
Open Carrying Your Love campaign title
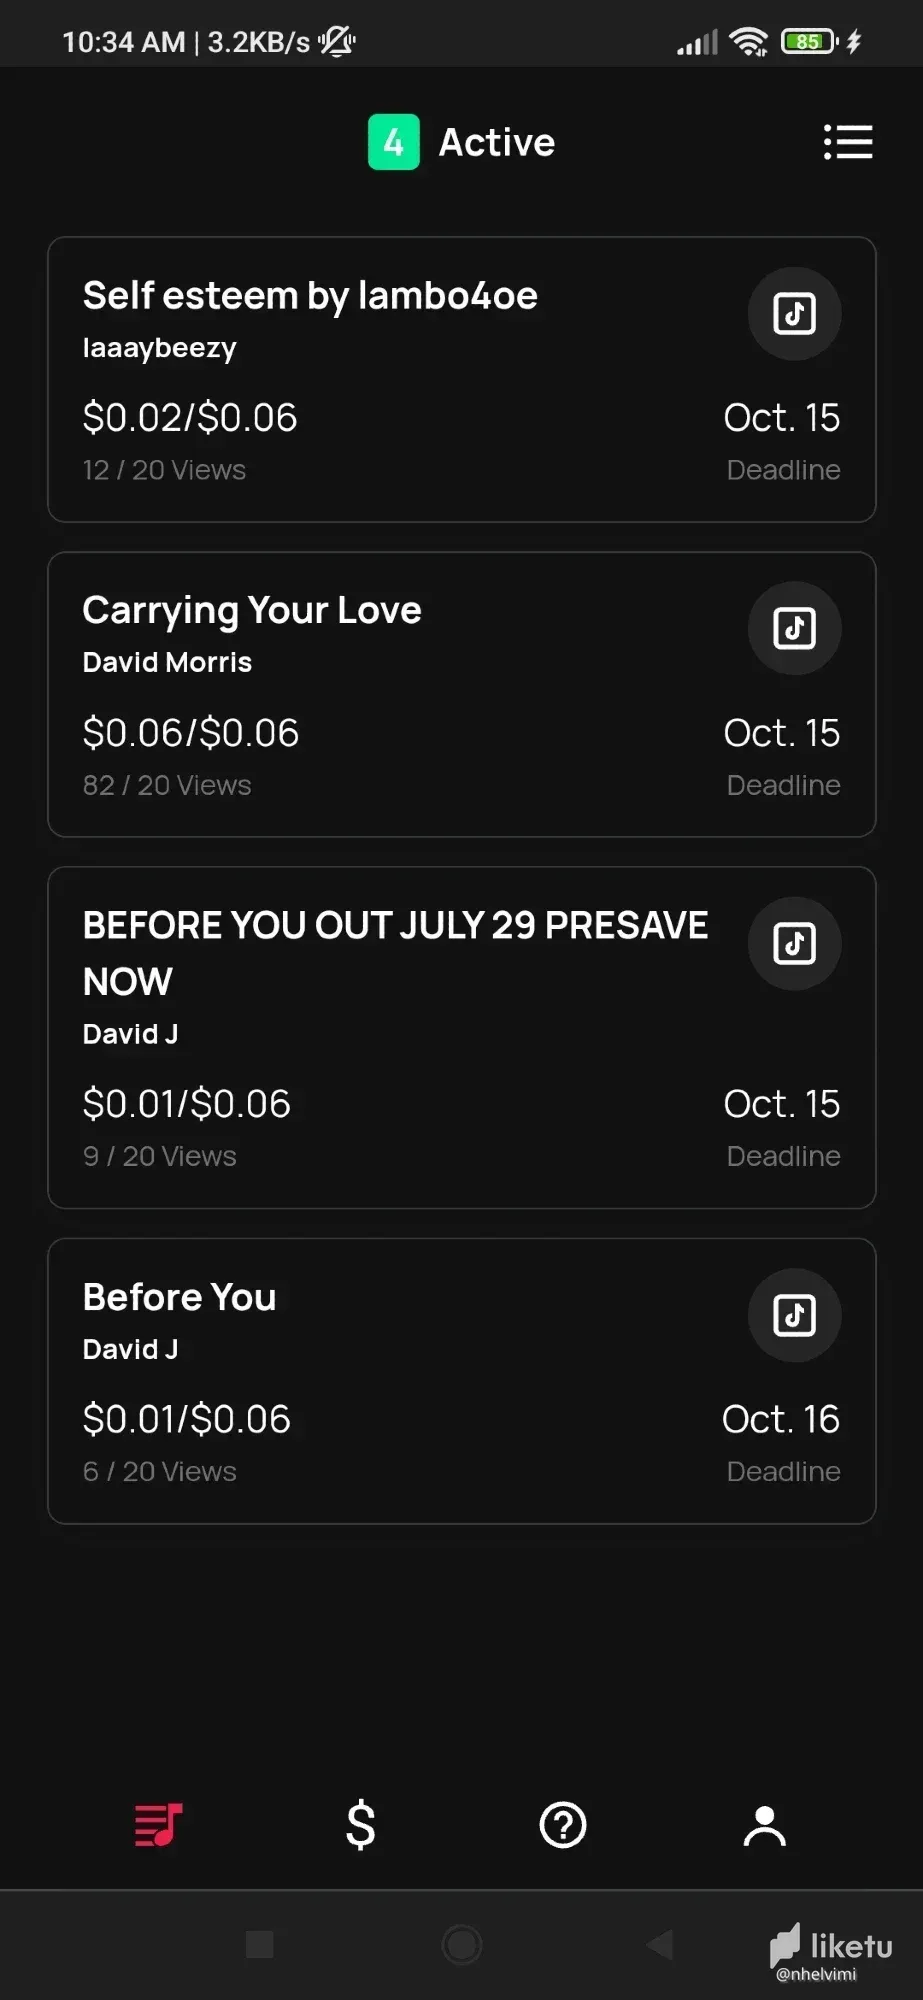coord(252,610)
